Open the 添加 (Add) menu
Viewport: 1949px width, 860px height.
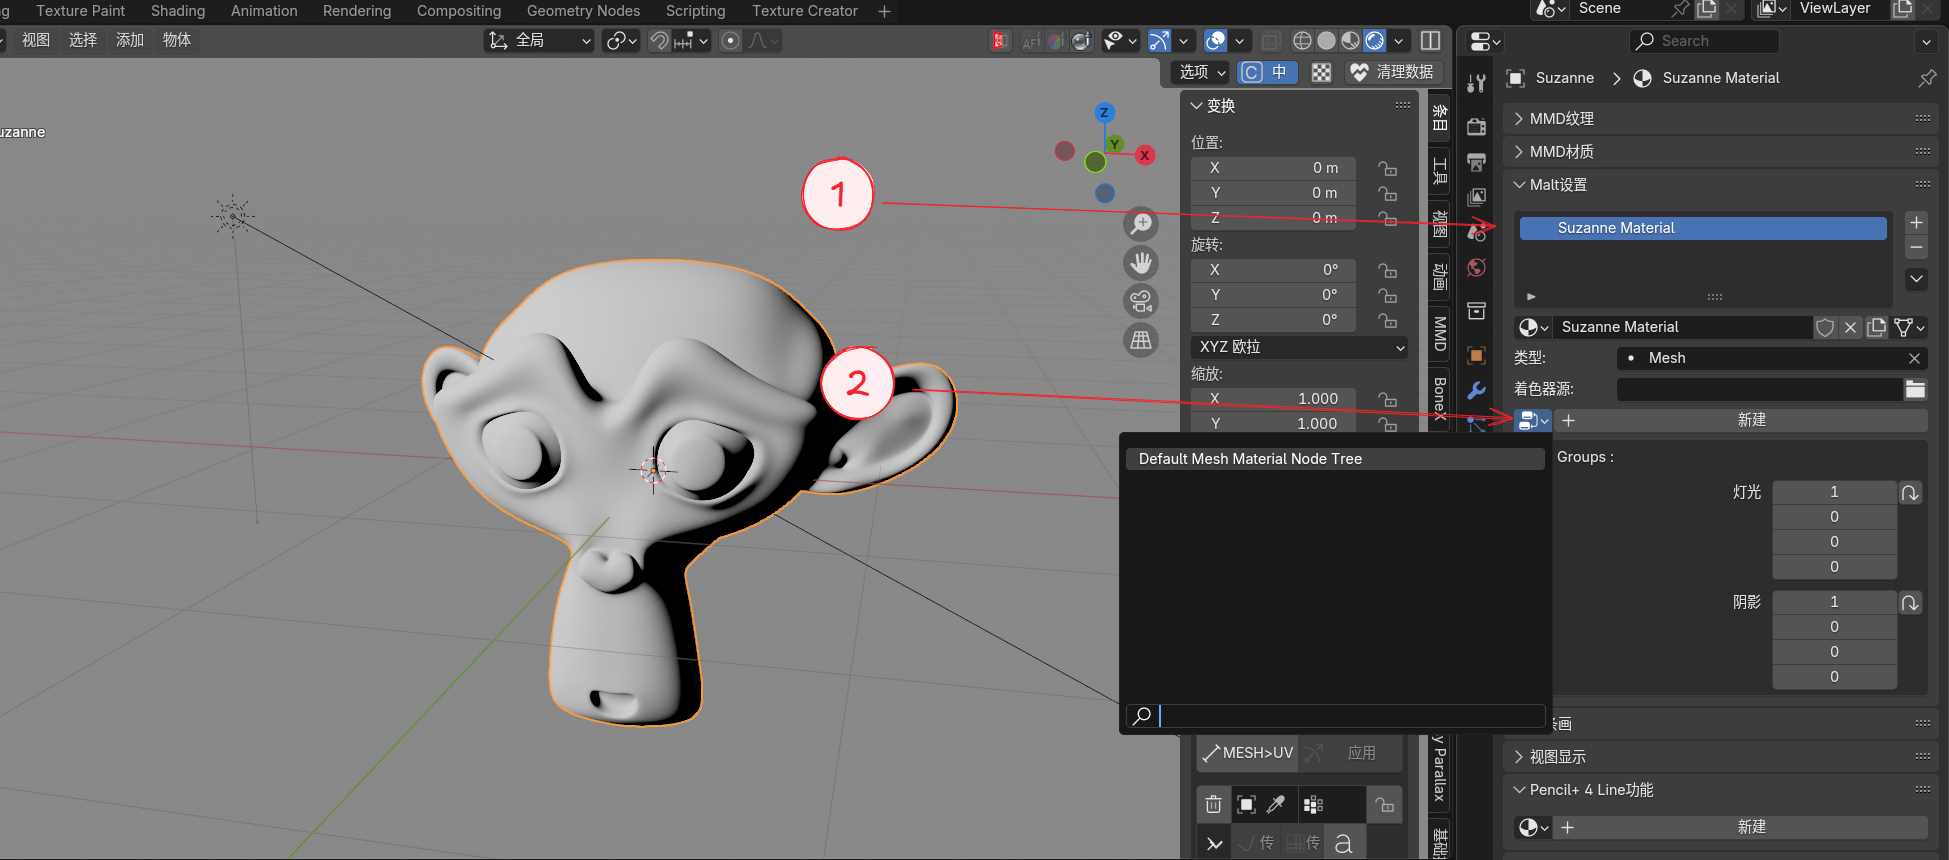130,40
